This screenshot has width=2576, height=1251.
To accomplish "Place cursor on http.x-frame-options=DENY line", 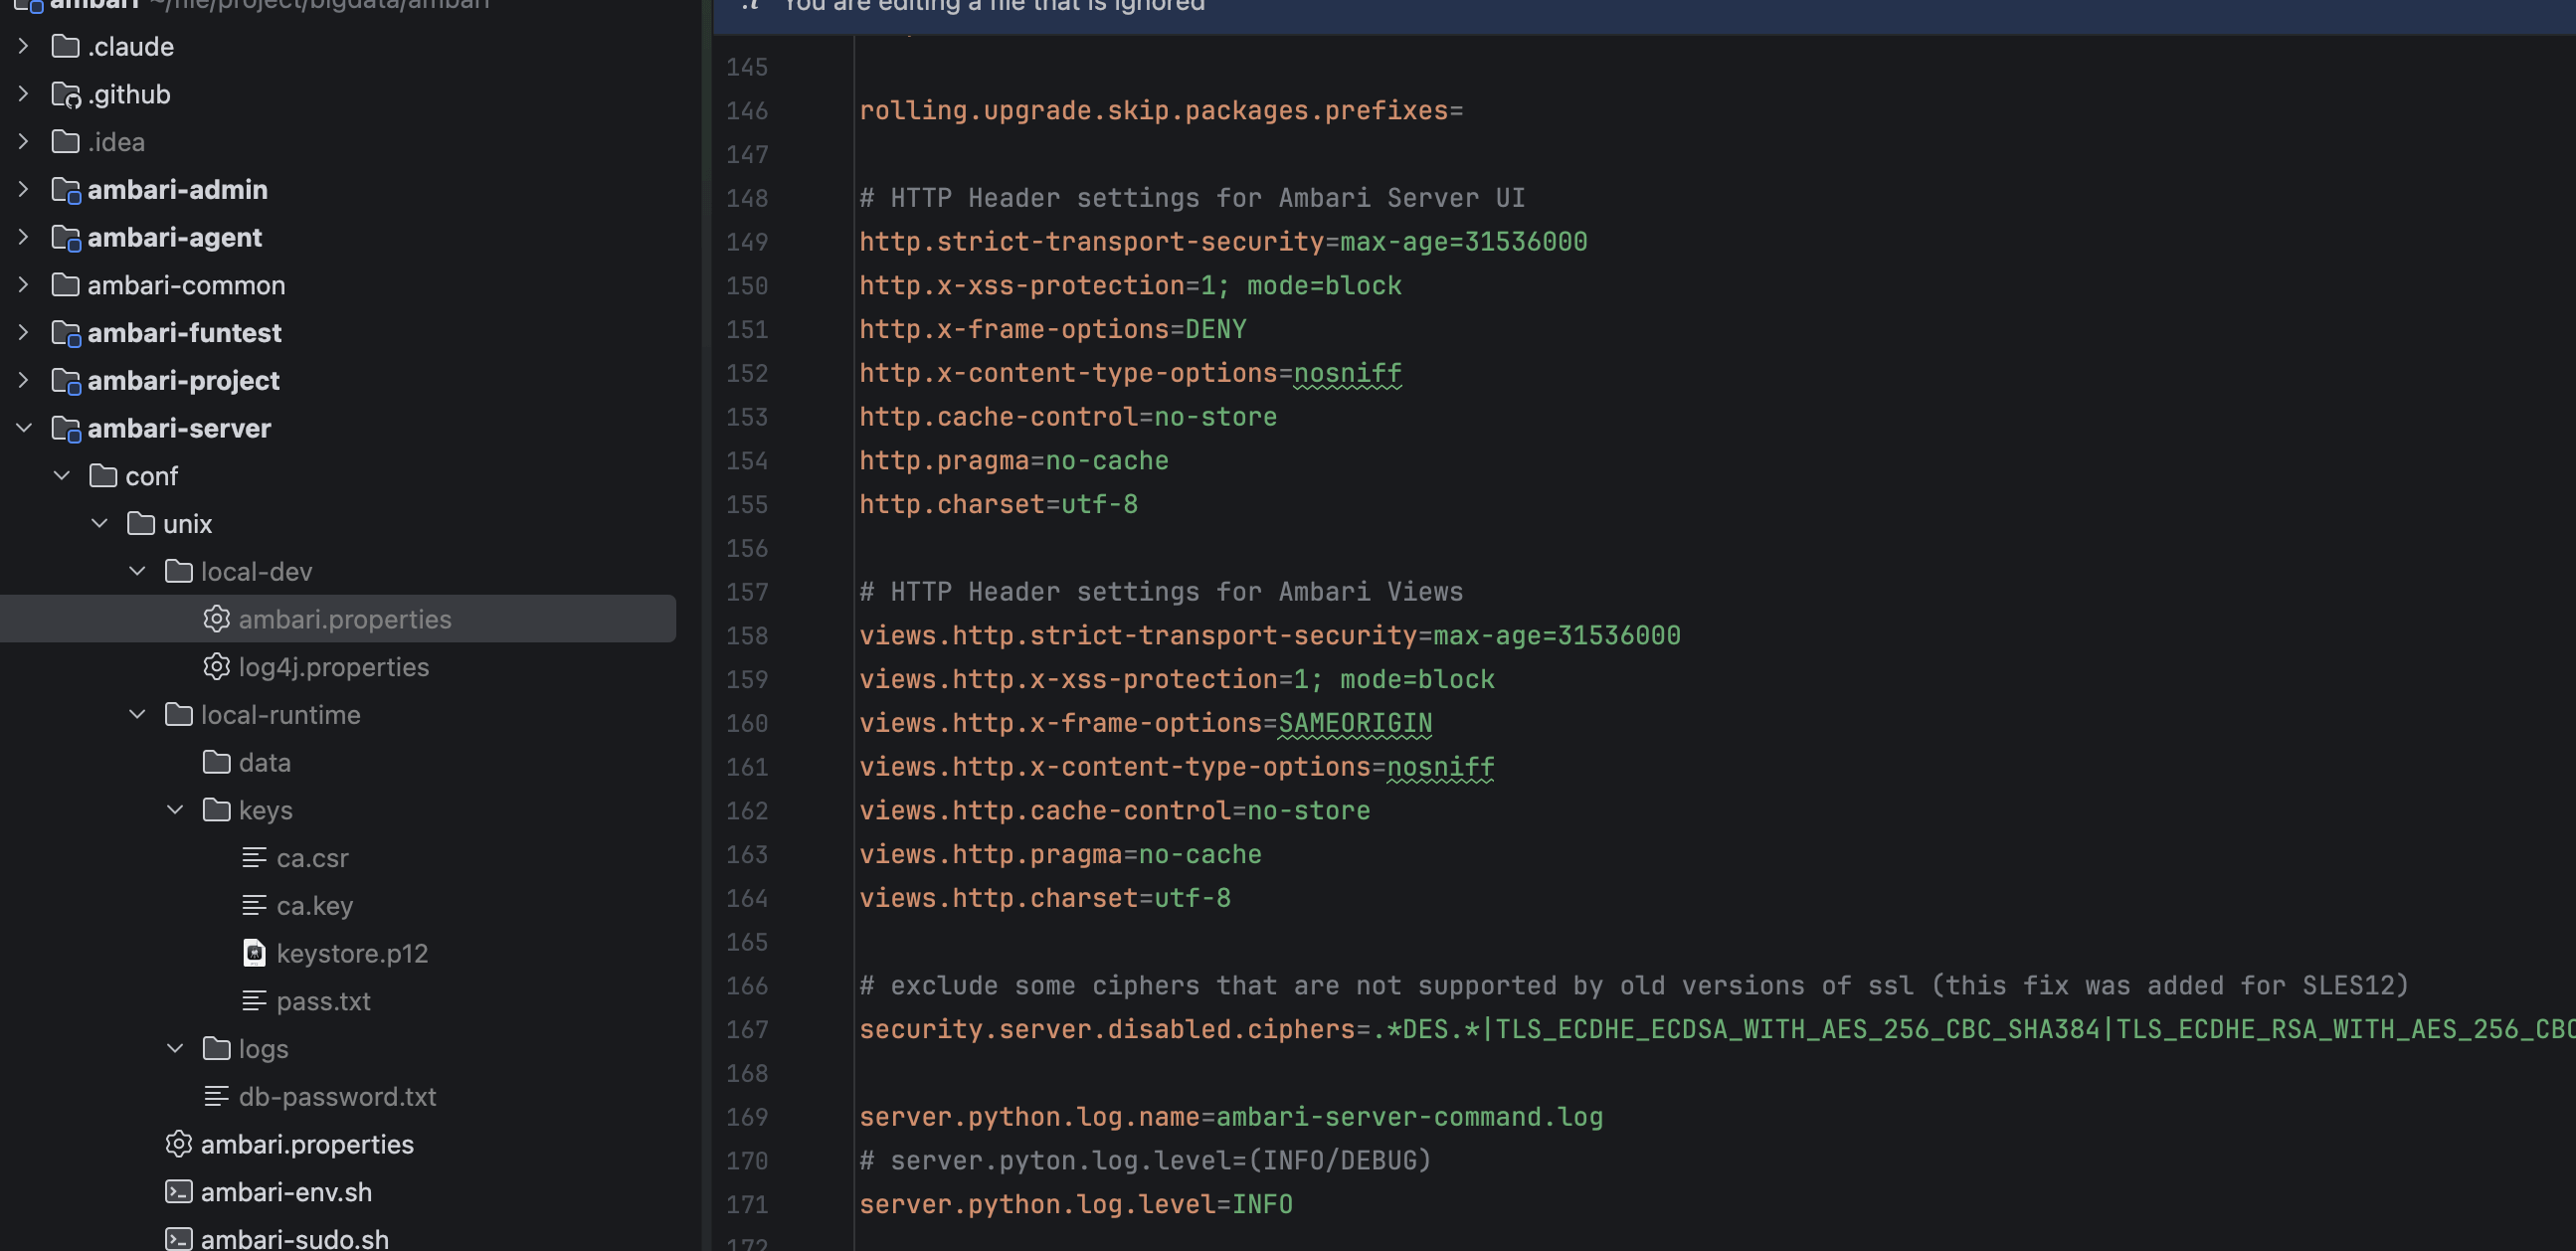I will pos(1052,329).
